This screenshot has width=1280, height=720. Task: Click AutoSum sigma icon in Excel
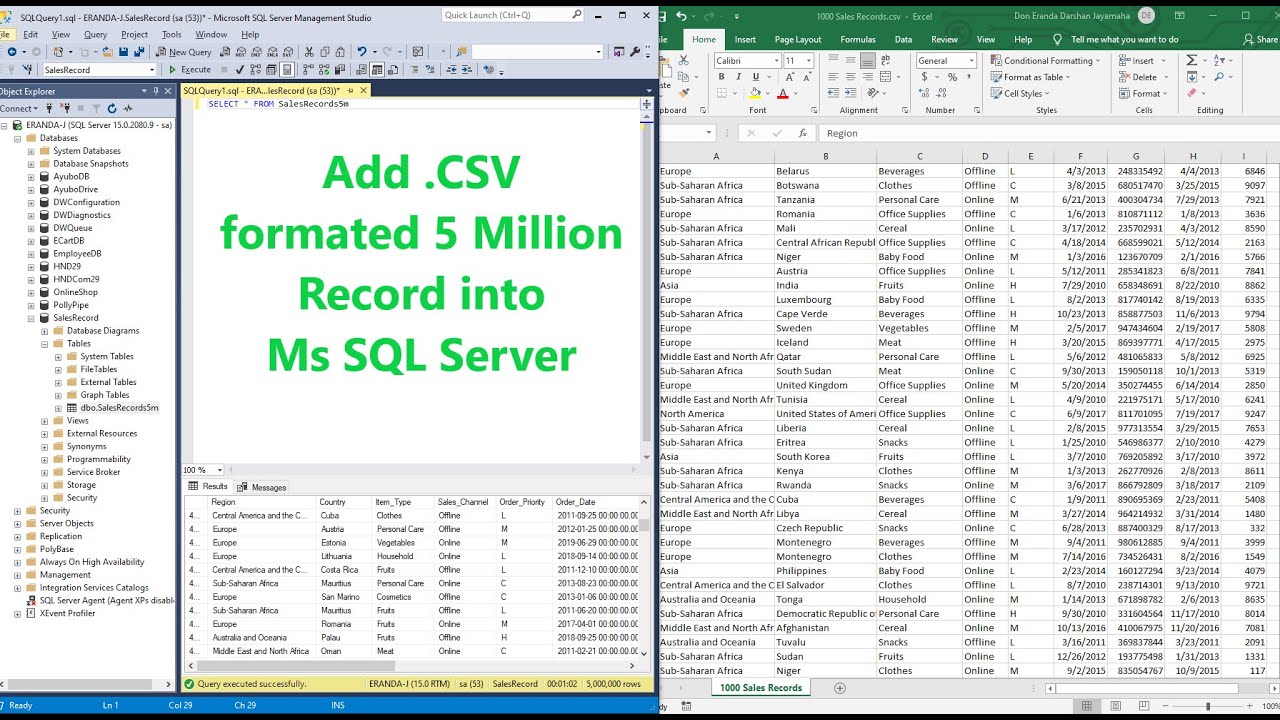click(x=1191, y=60)
